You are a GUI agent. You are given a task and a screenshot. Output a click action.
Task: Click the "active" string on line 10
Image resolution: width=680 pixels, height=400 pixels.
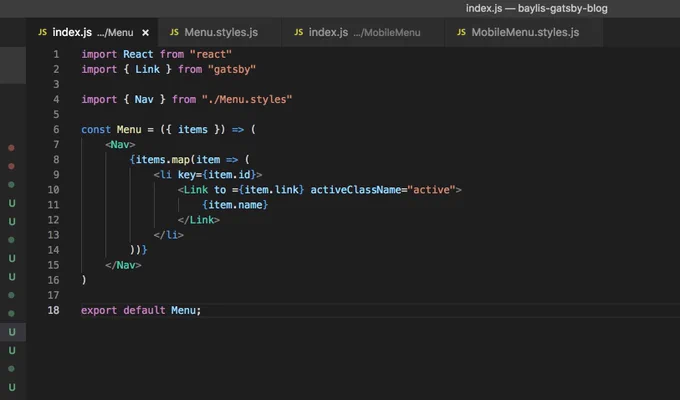(432, 190)
